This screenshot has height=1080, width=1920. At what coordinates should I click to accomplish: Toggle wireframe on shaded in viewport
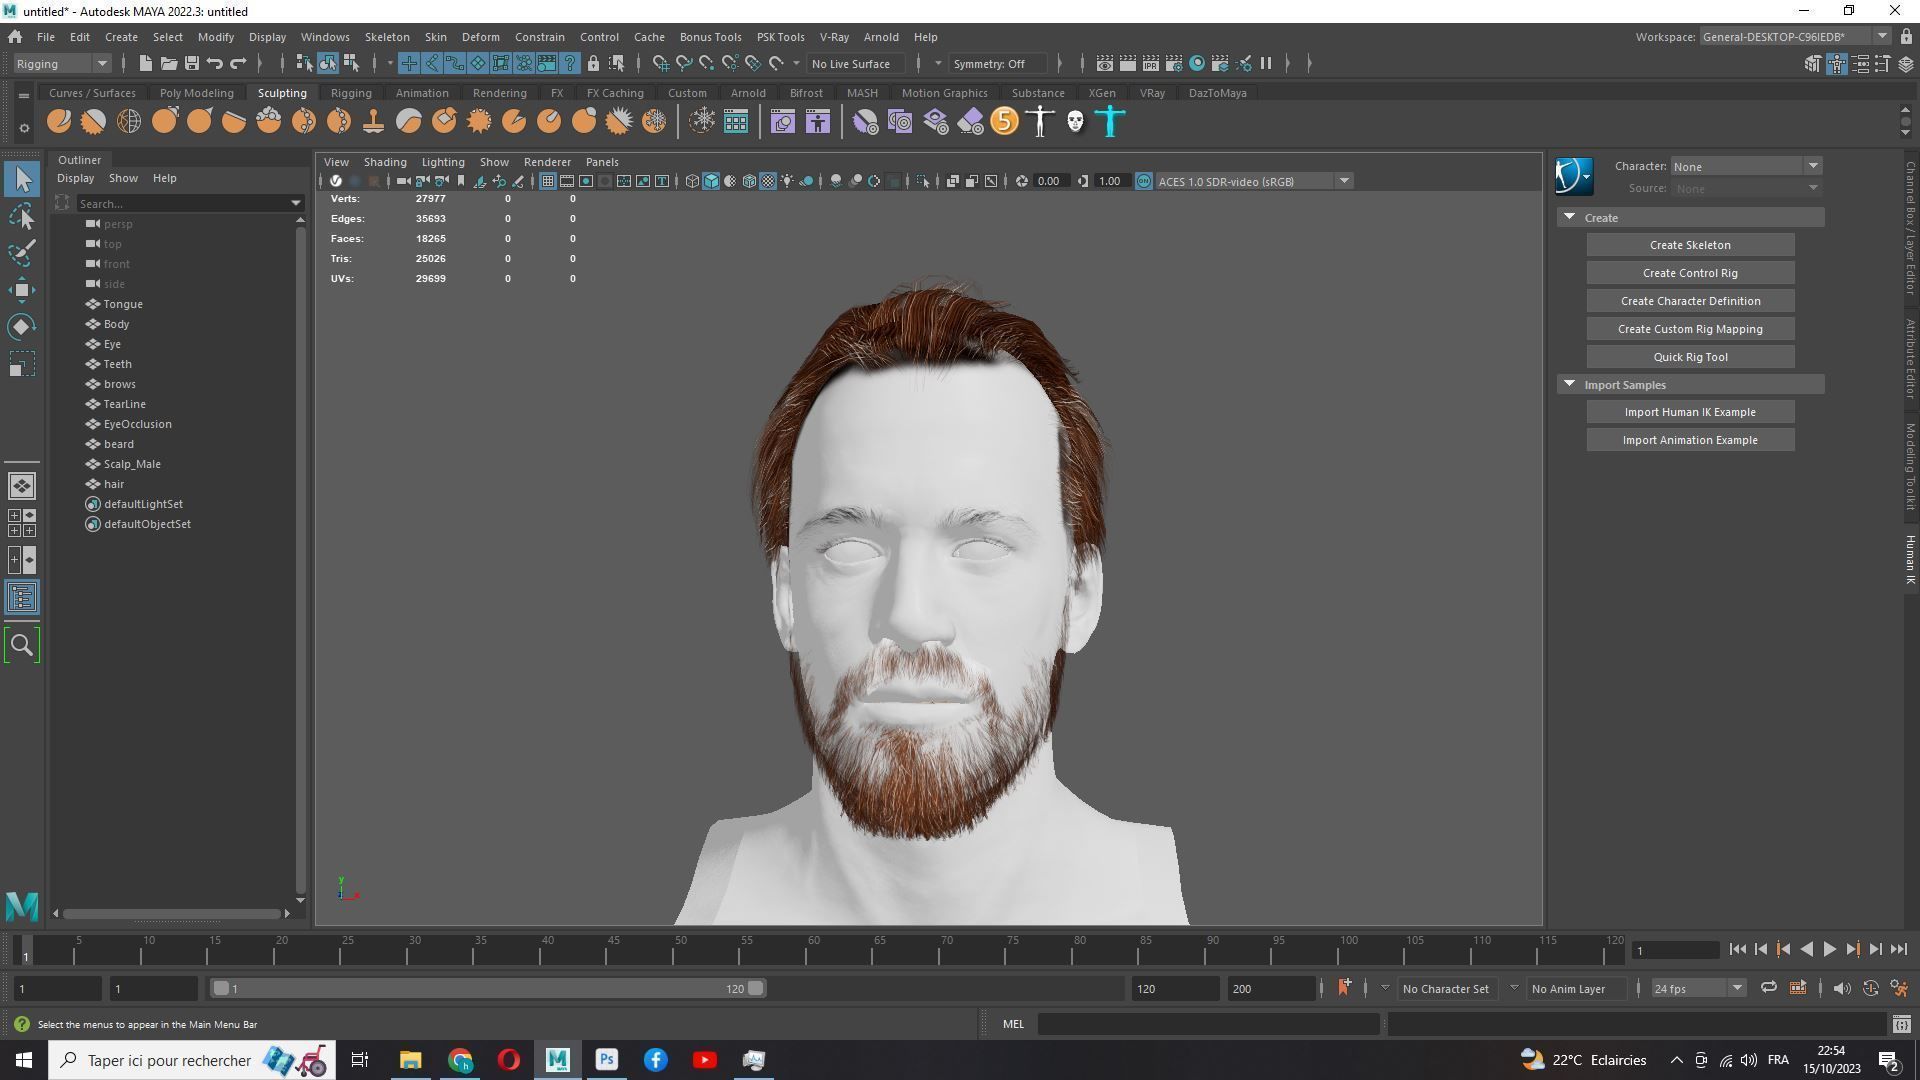(x=749, y=181)
